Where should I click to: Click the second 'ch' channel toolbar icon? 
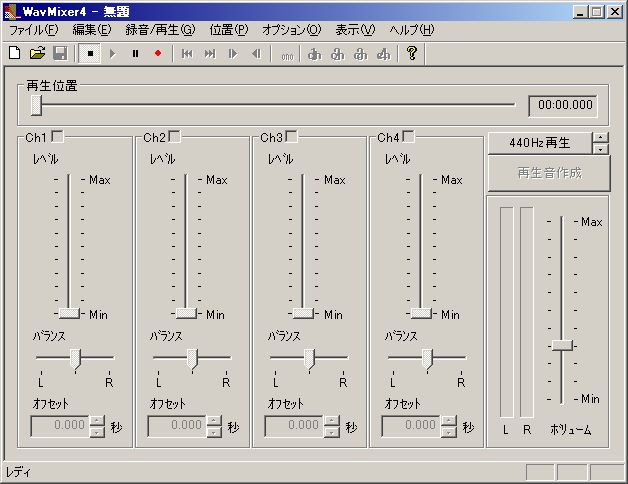pyautogui.click(x=338, y=54)
